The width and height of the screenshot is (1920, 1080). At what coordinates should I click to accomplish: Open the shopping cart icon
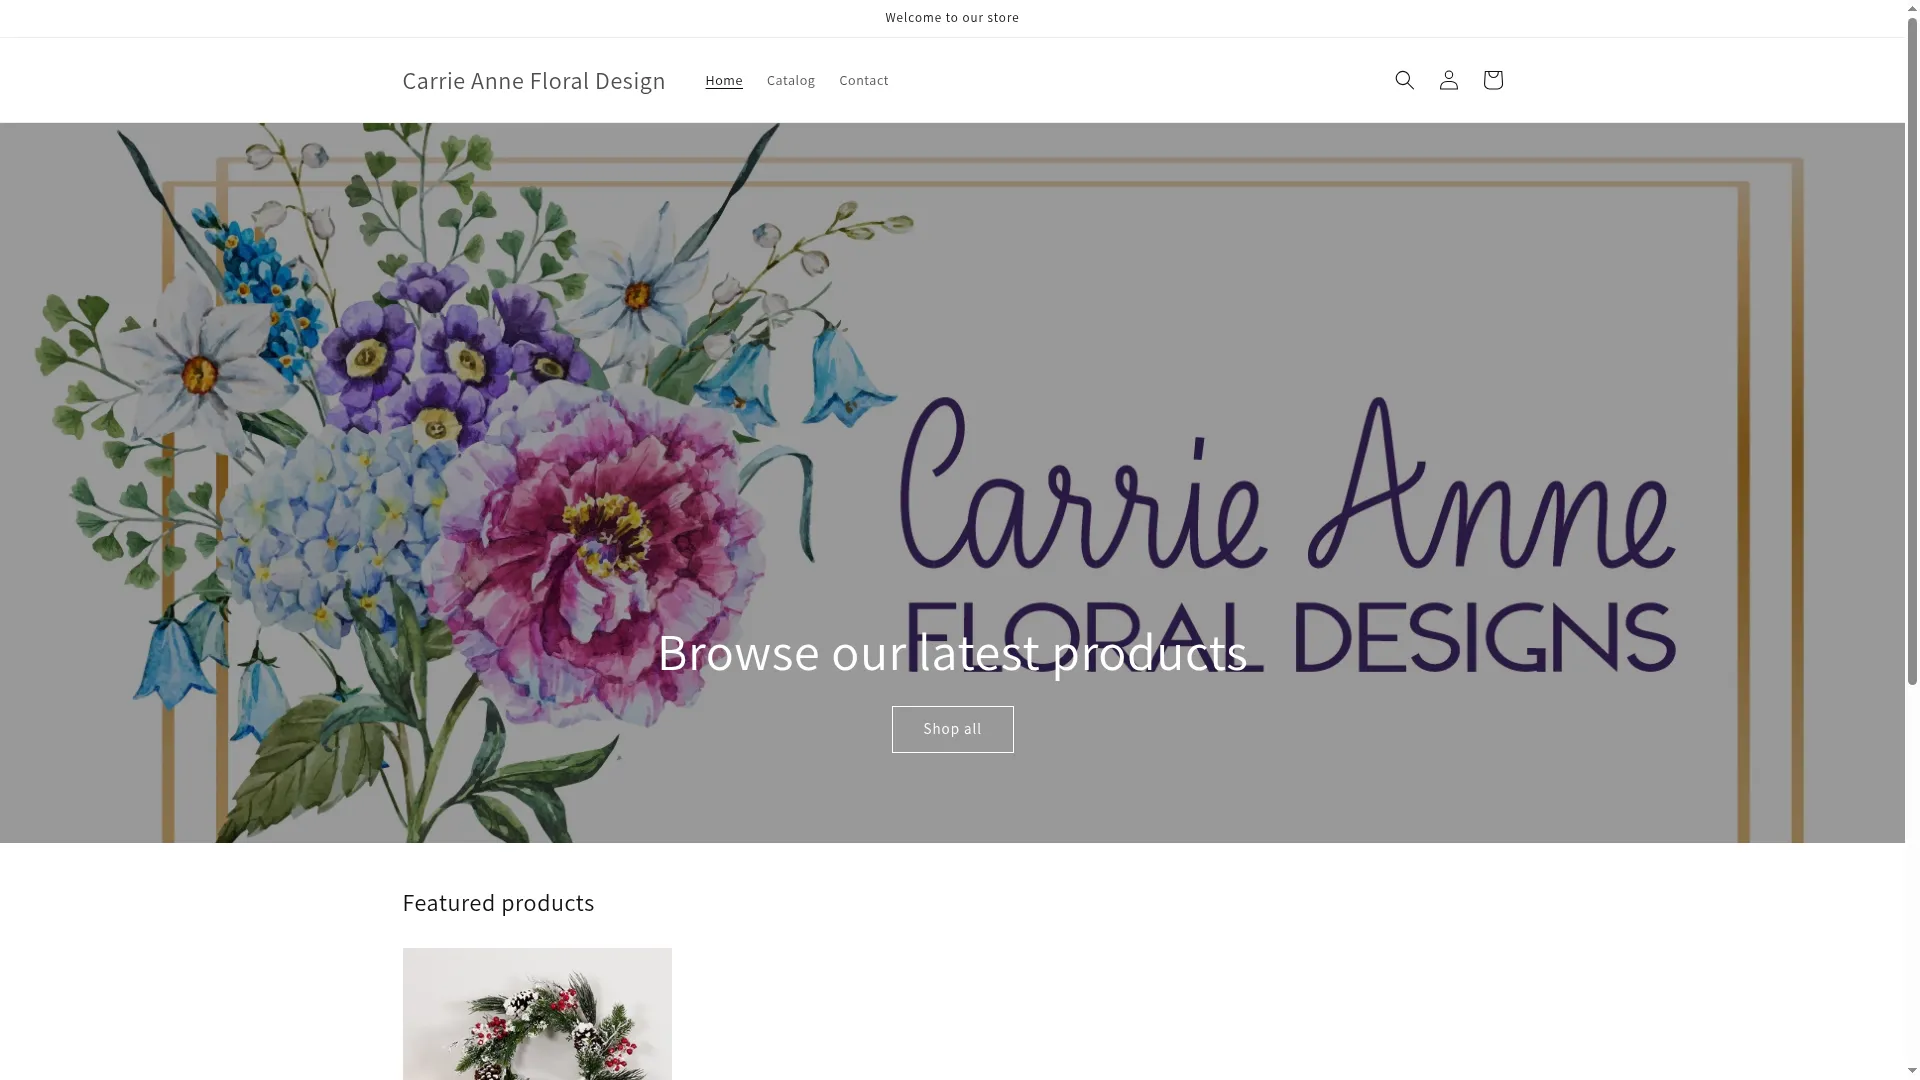[1492, 80]
